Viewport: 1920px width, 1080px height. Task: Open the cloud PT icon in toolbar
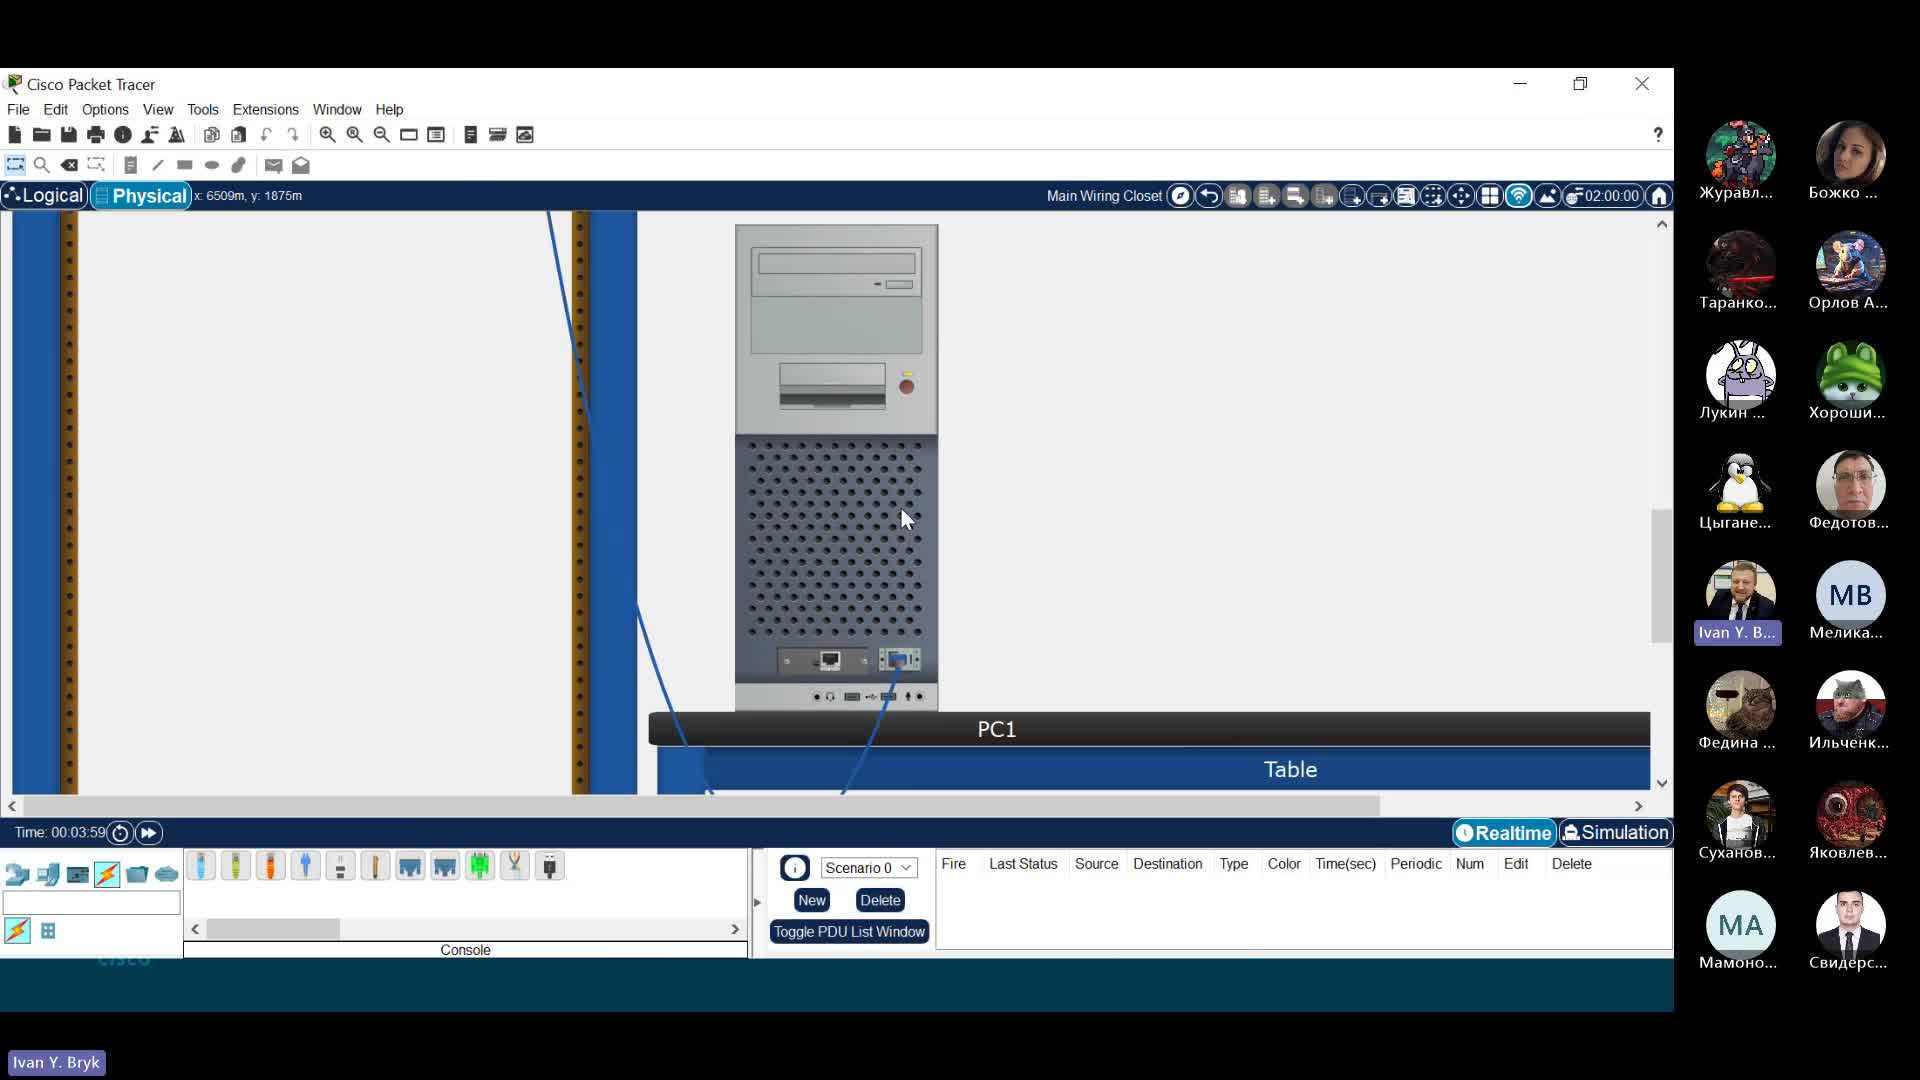tap(525, 135)
